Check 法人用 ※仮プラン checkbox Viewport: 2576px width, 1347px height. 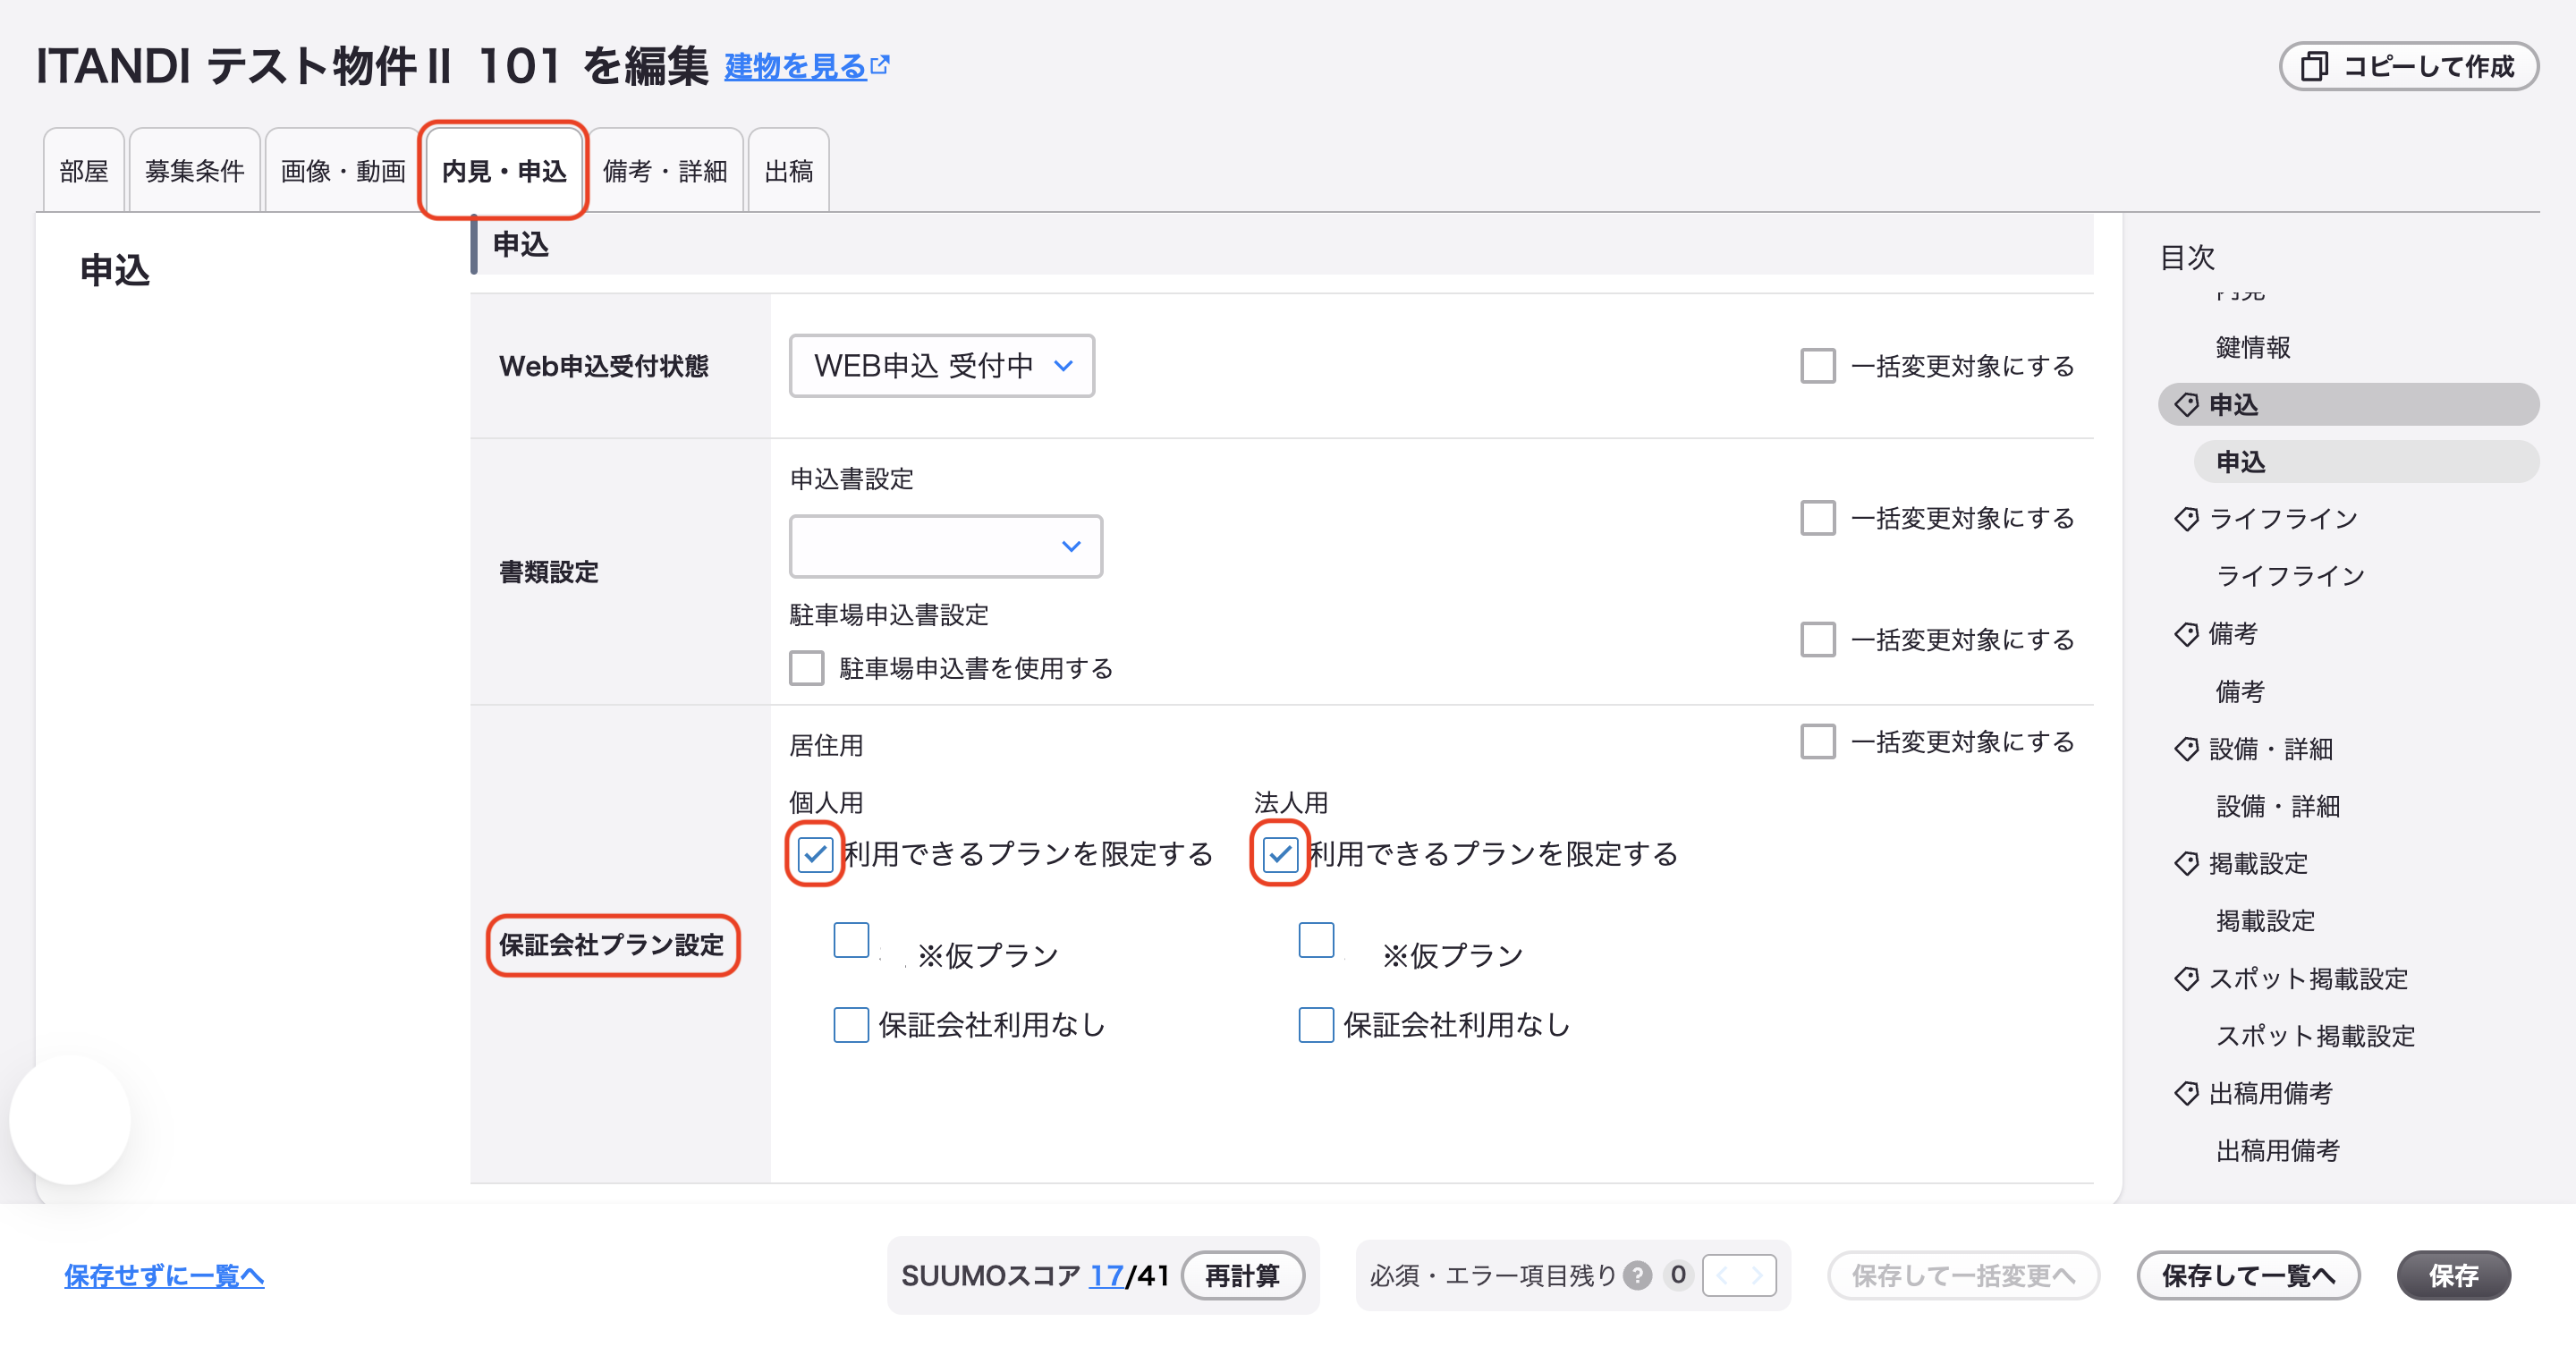1316,940
